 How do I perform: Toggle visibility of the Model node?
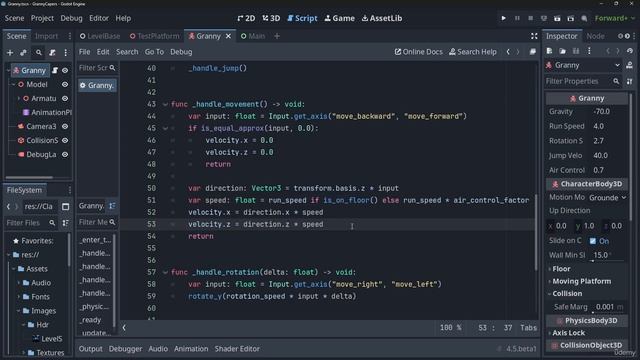(x=65, y=84)
